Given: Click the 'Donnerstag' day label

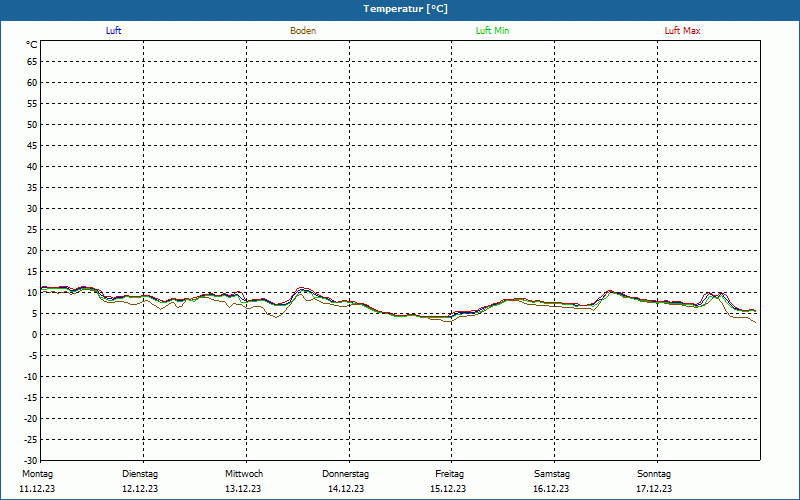Looking at the screenshot, I should pos(345,474).
